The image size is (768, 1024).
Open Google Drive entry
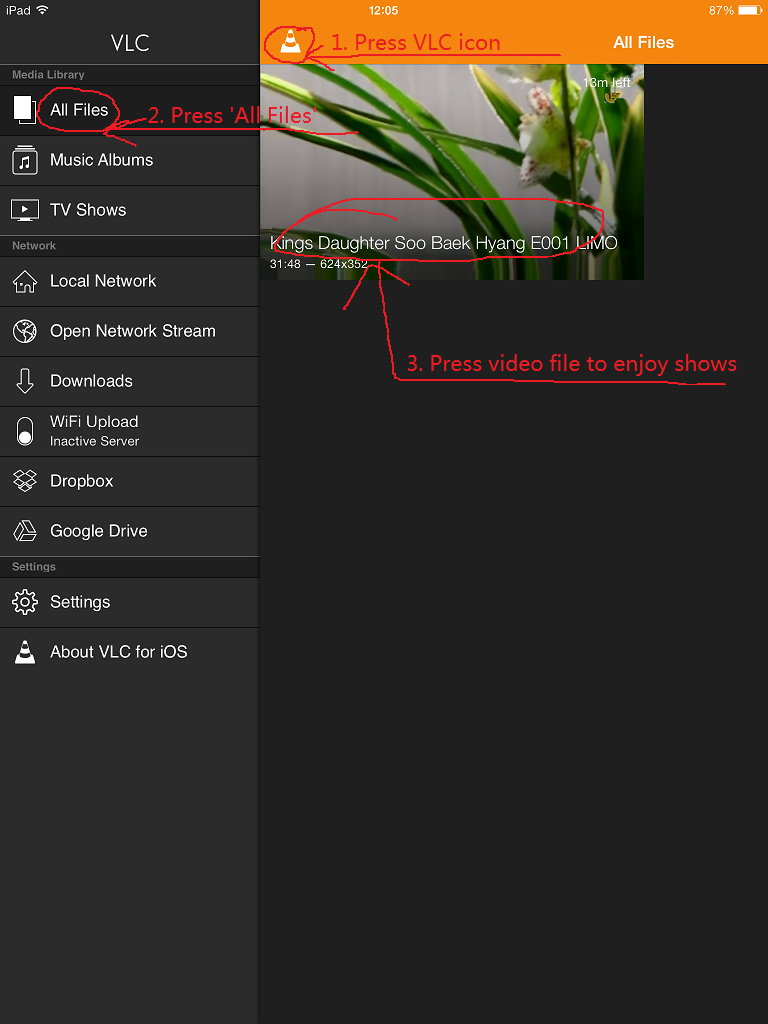coord(129,531)
